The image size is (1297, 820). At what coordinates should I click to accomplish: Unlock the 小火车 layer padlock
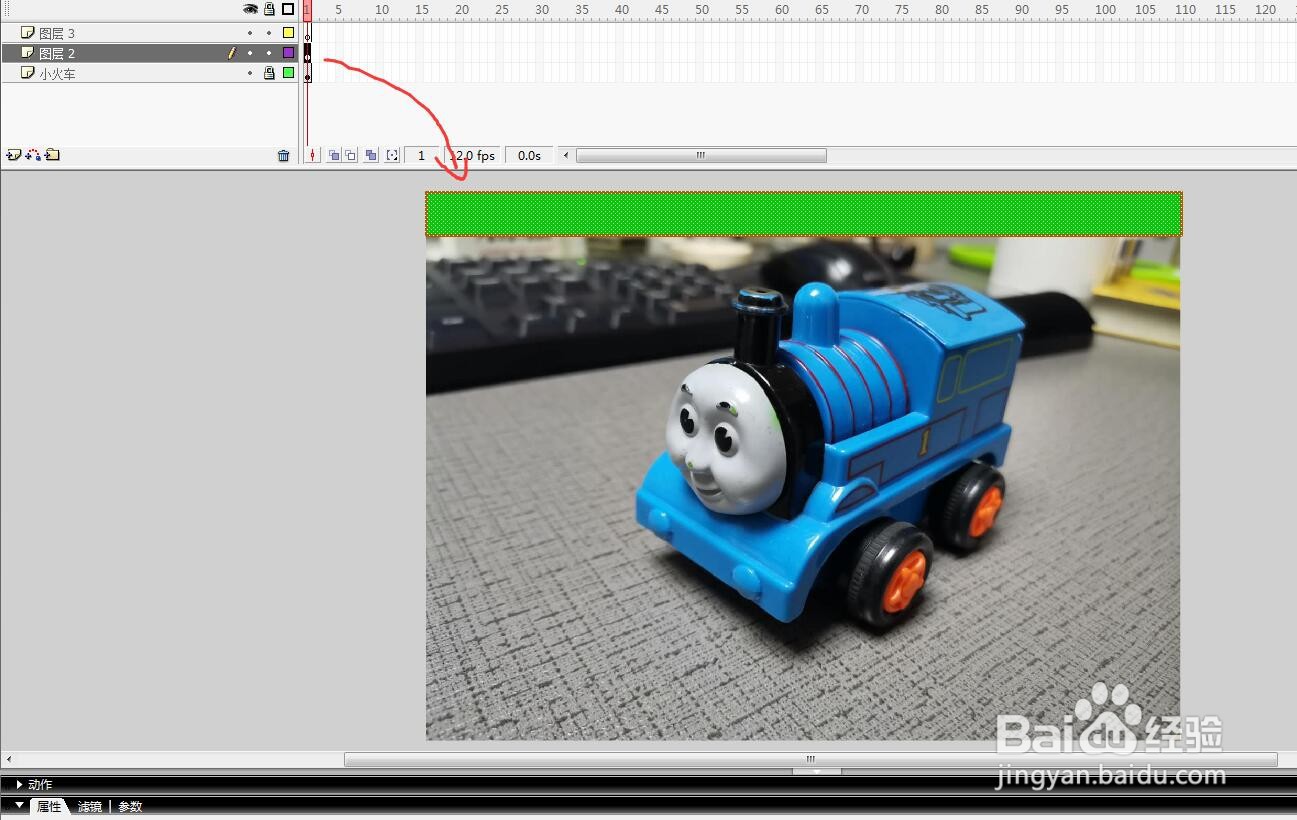pyautogui.click(x=269, y=73)
